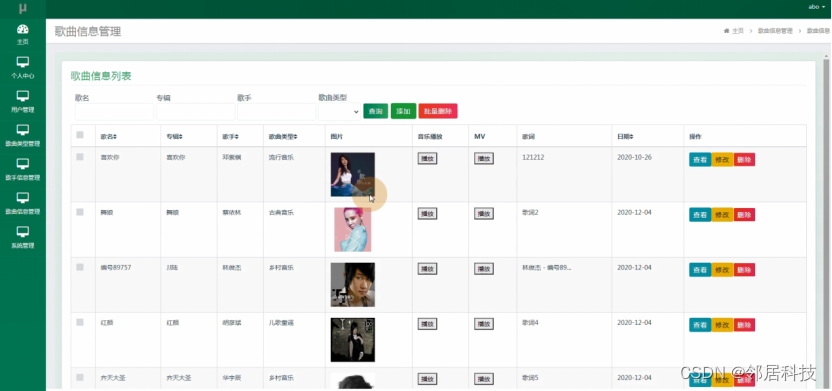Play the MV for the 齐天大圣 row
The width and height of the screenshot is (832, 391).
click(484, 379)
